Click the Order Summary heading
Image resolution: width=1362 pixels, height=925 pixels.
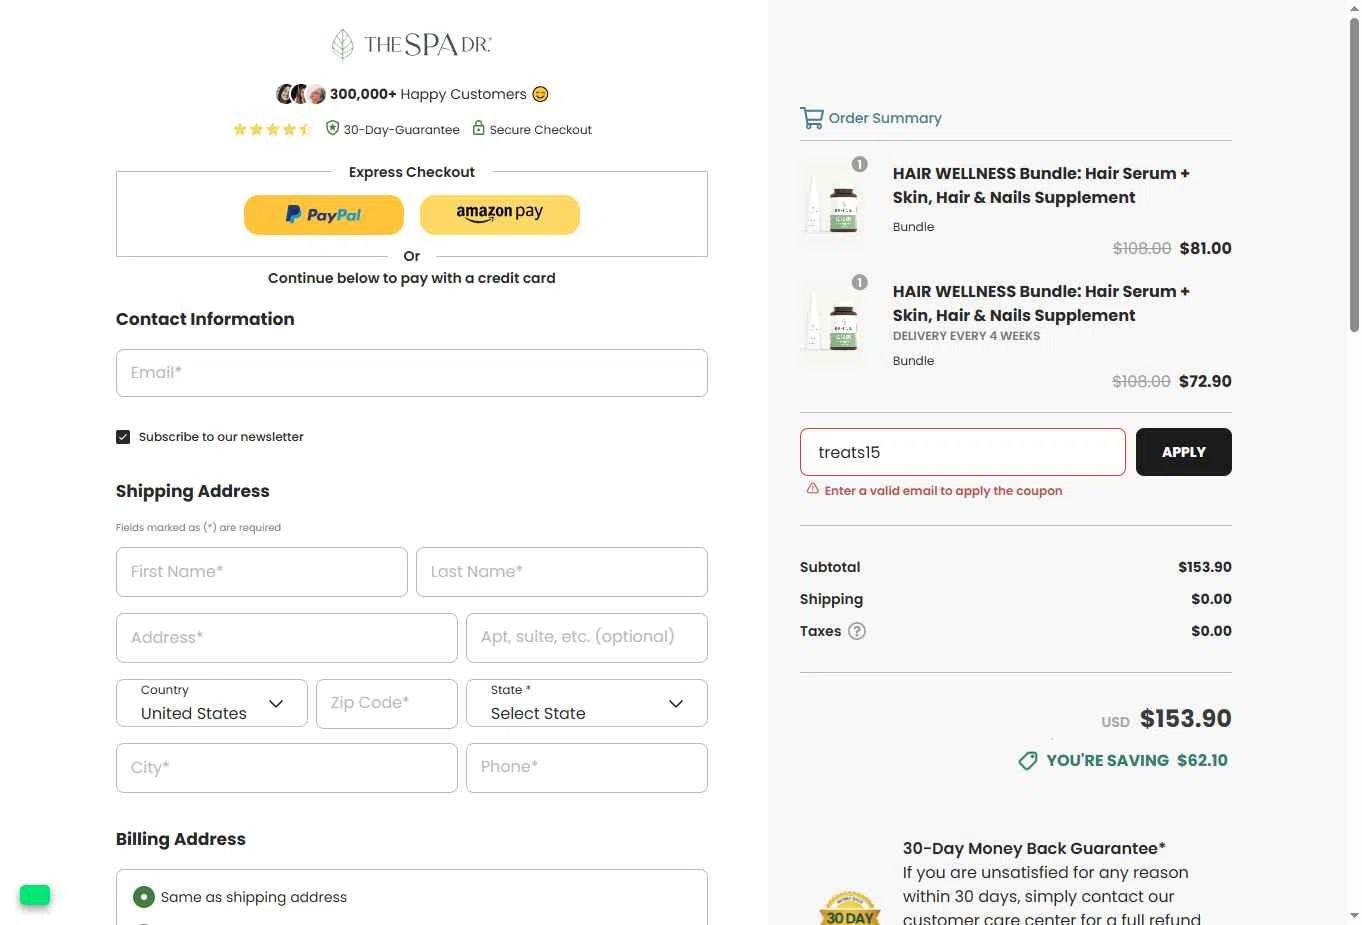click(885, 118)
